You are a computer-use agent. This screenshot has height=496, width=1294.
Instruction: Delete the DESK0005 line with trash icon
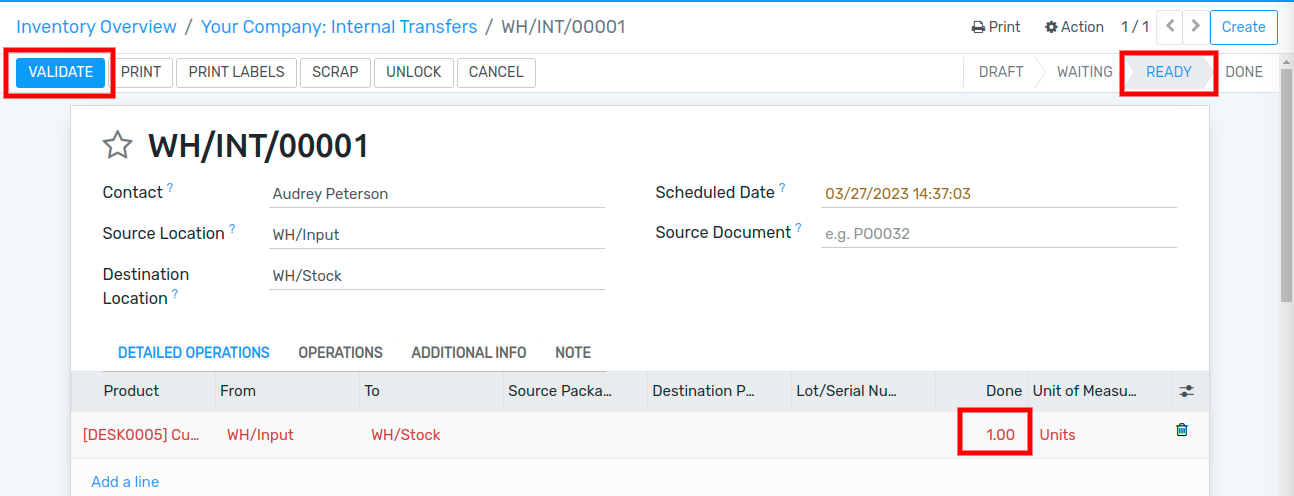[1182, 430]
